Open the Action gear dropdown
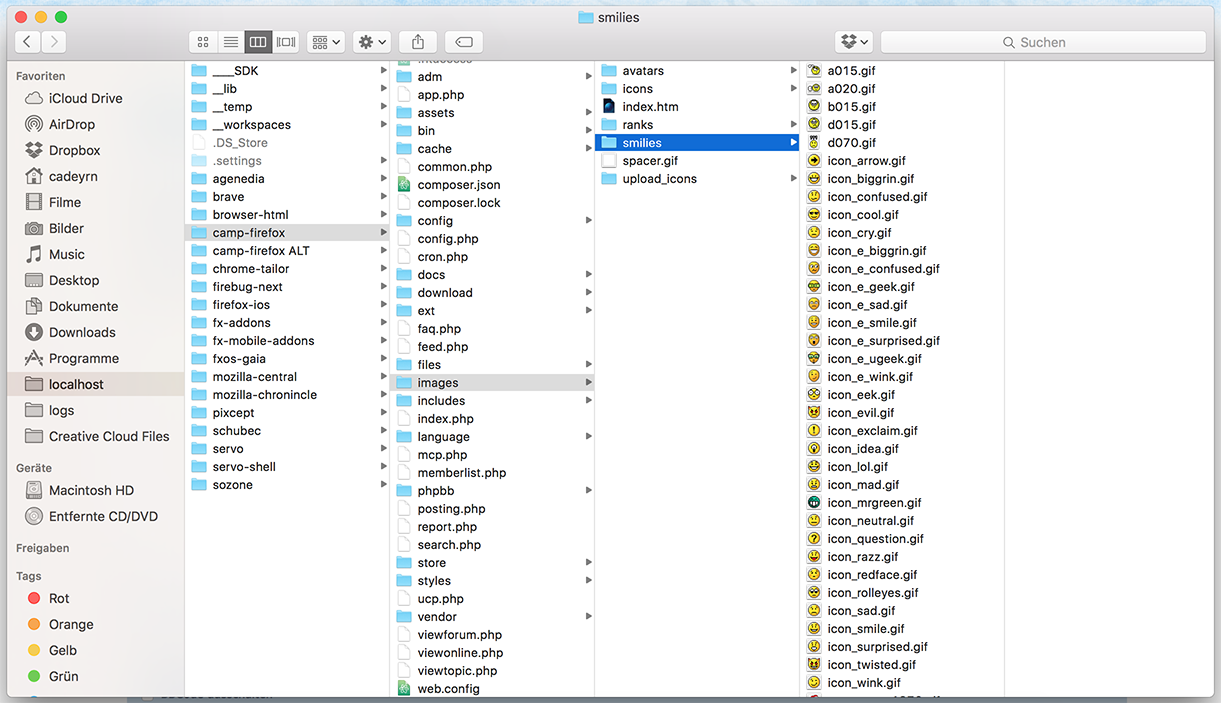Viewport: 1221px width, 703px height. click(x=372, y=42)
